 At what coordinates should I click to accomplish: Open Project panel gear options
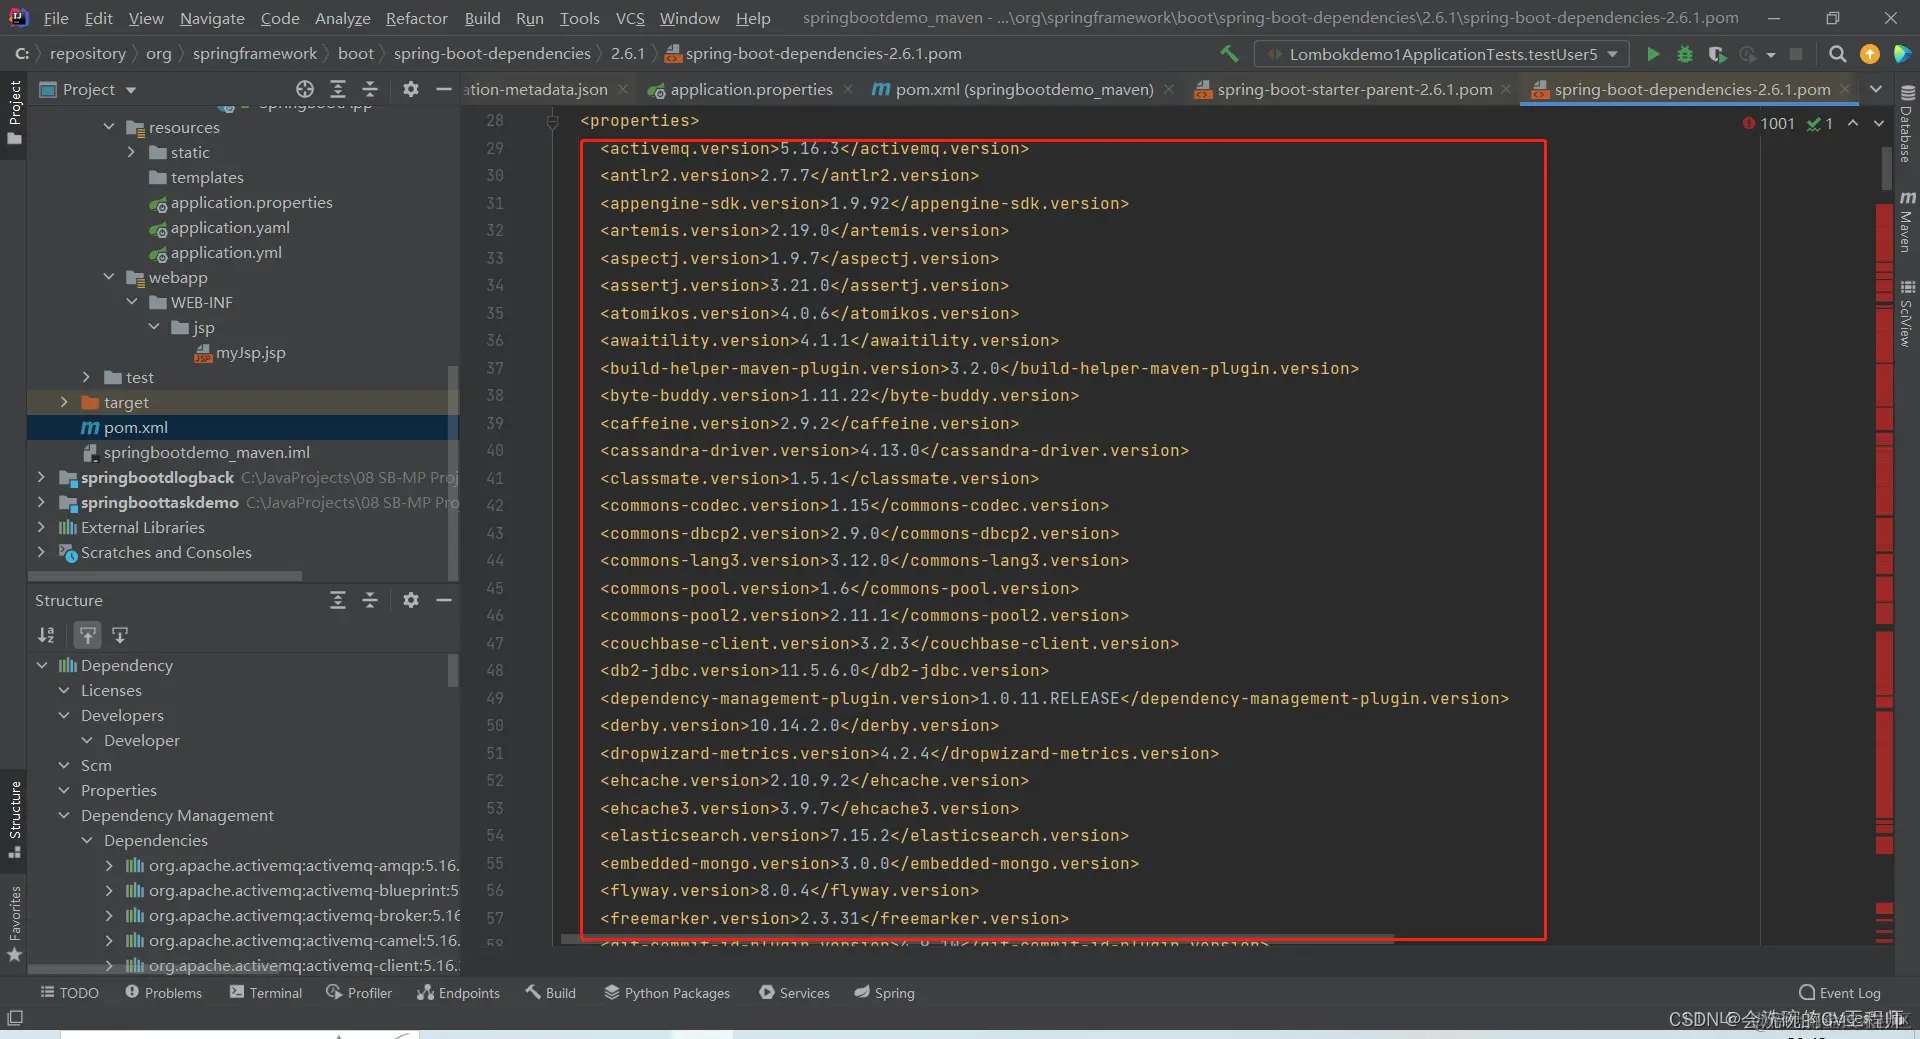410,89
